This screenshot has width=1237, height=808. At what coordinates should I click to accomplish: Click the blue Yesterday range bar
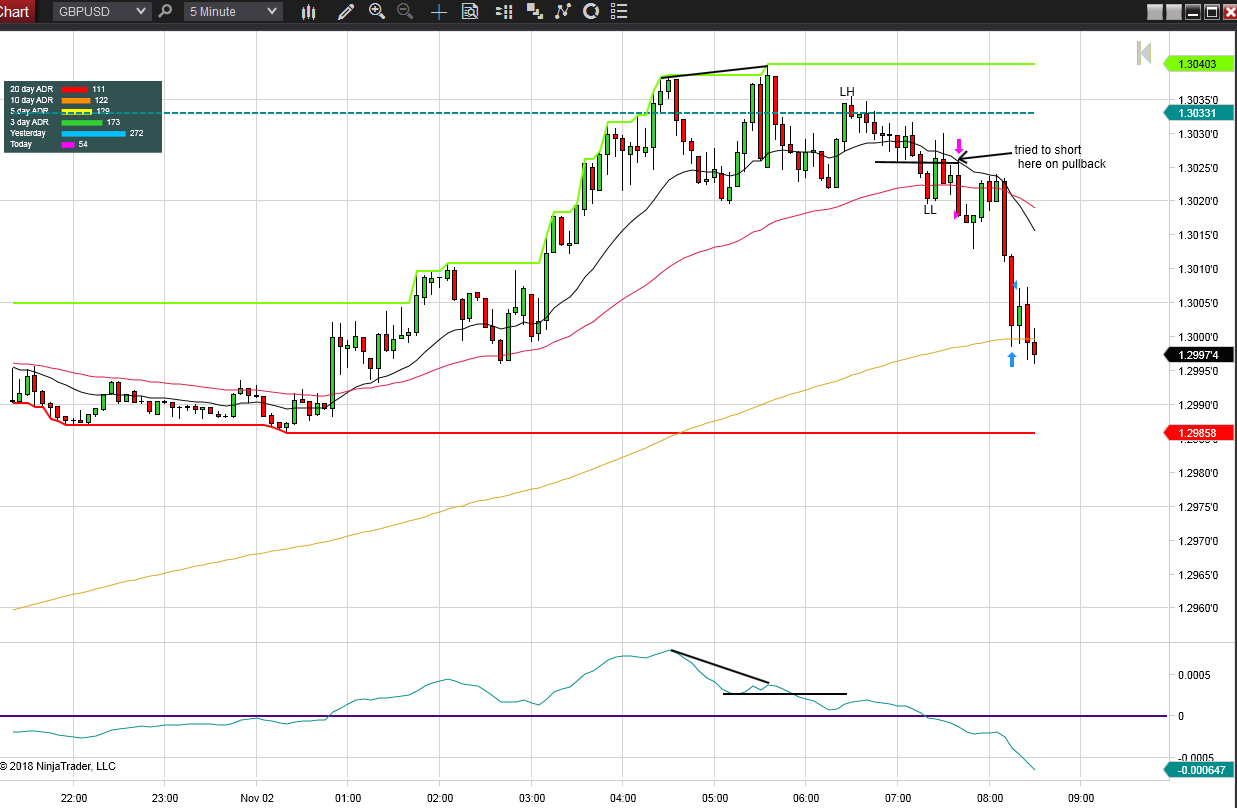(x=94, y=133)
